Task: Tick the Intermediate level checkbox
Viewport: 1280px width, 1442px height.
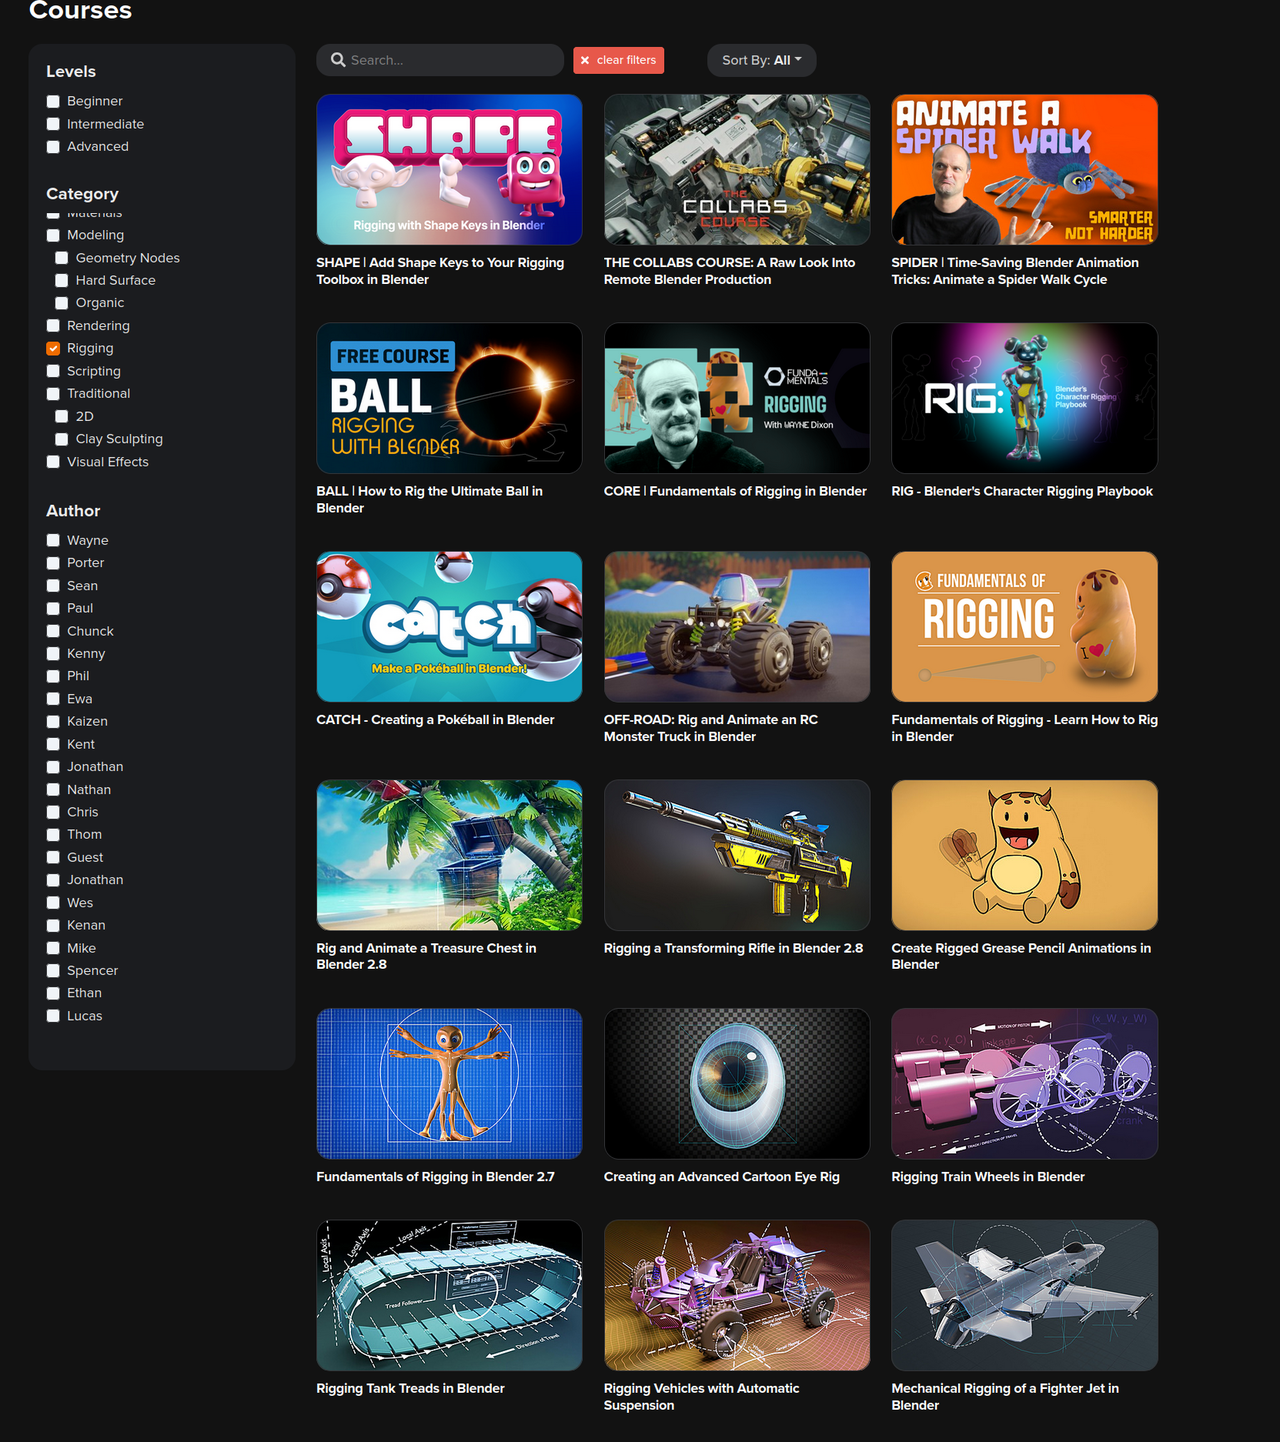Action: pyautogui.click(x=53, y=124)
